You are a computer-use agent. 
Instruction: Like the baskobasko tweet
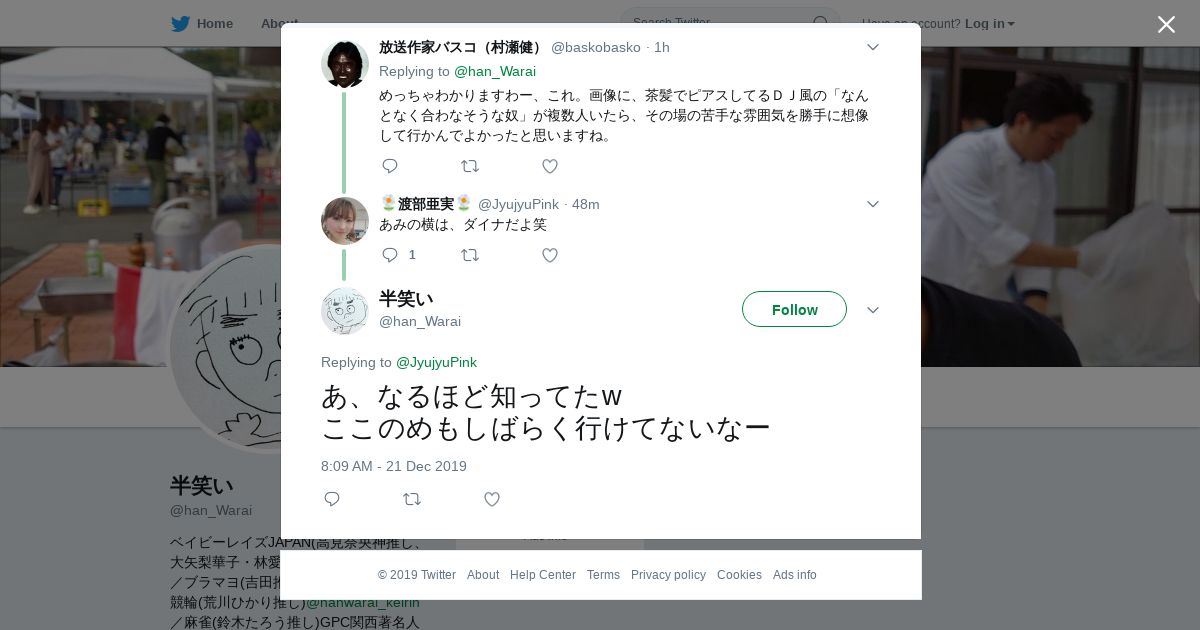tap(550, 166)
